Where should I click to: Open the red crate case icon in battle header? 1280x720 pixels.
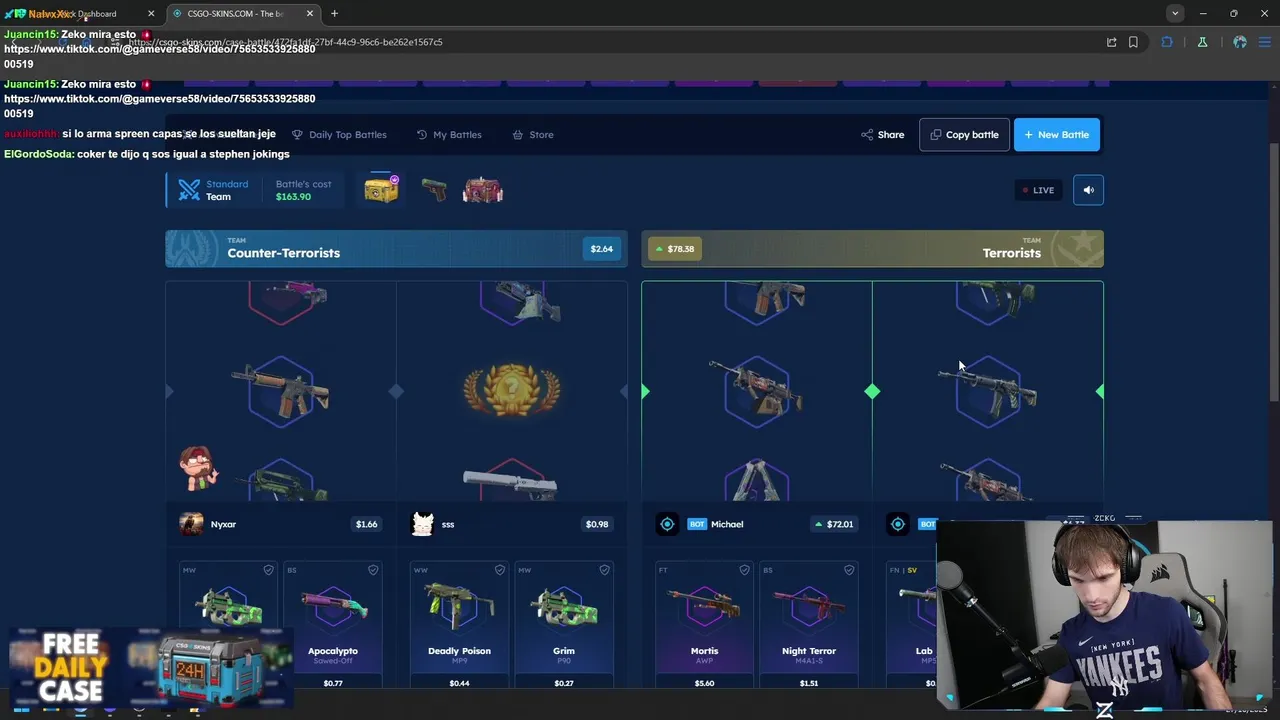click(x=483, y=190)
